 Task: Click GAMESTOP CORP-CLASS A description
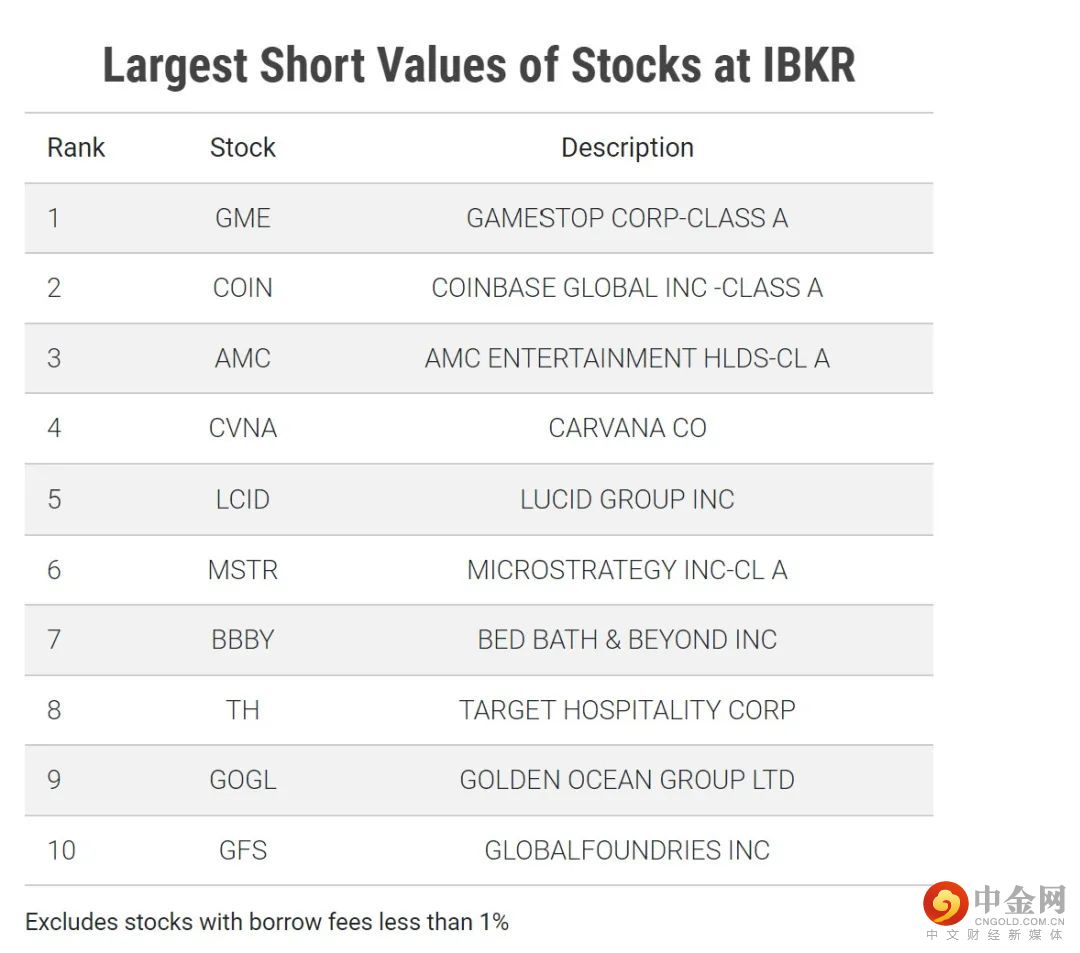click(x=627, y=218)
